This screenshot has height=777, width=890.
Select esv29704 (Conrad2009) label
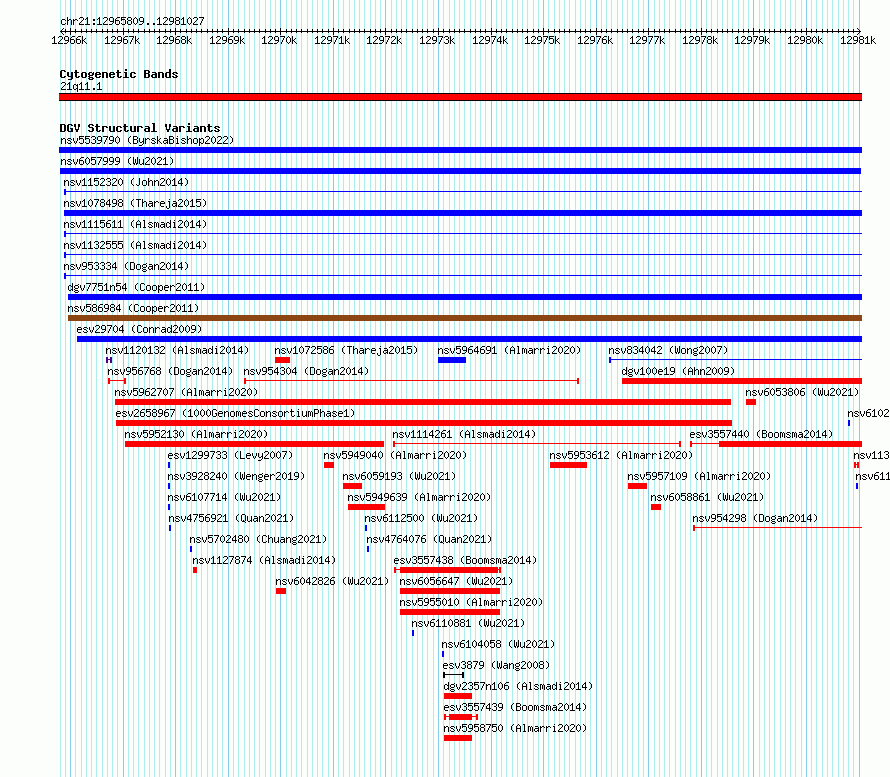(x=139, y=329)
